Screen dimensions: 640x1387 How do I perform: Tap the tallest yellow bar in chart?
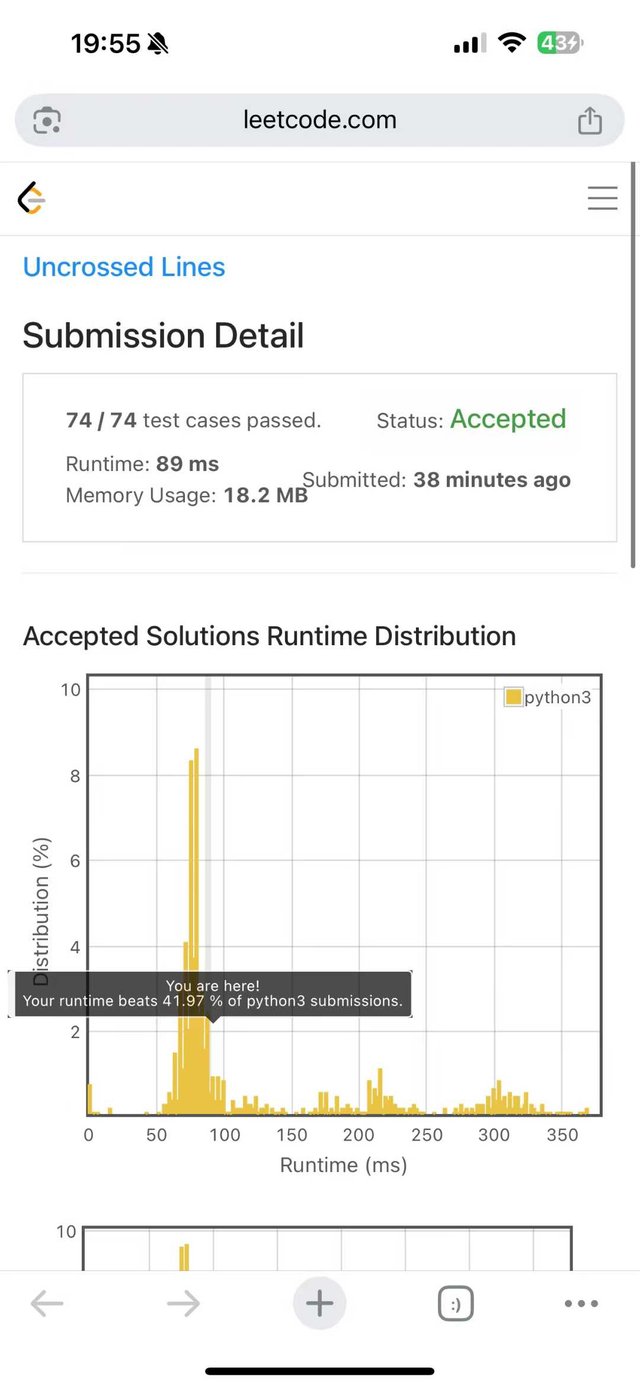[196, 930]
